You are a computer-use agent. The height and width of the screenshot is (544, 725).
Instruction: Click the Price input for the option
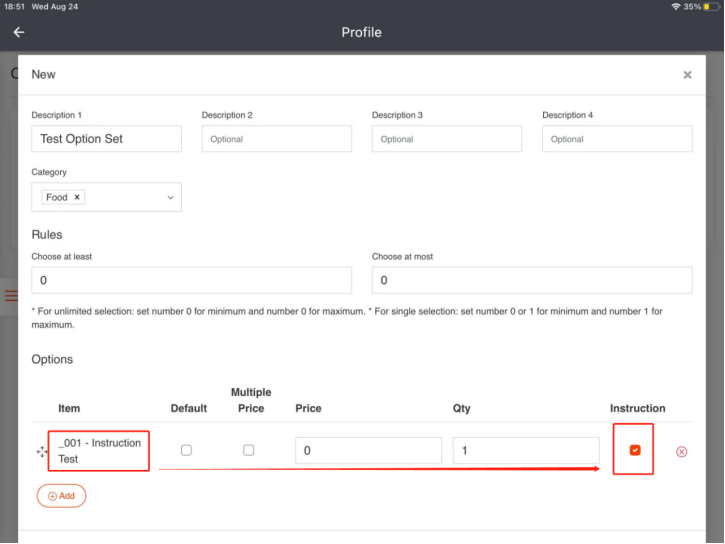368,451
